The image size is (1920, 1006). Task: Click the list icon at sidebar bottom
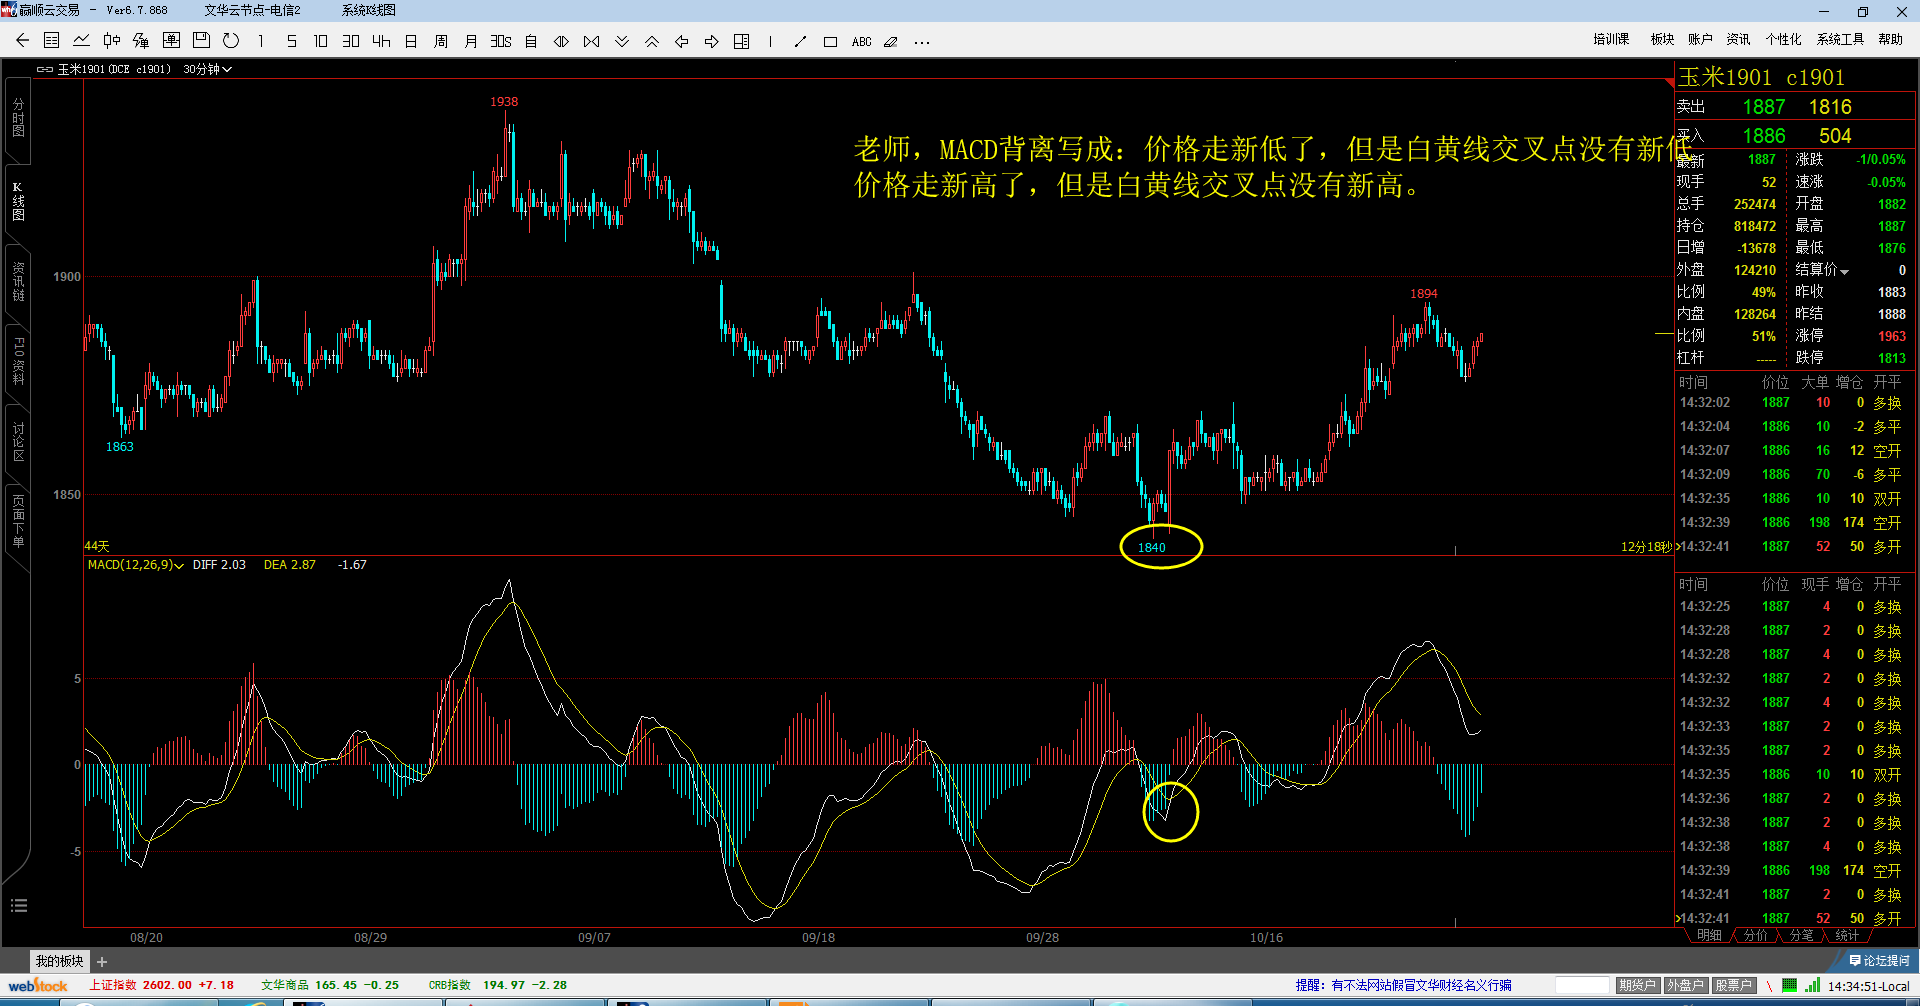(18, 906)
